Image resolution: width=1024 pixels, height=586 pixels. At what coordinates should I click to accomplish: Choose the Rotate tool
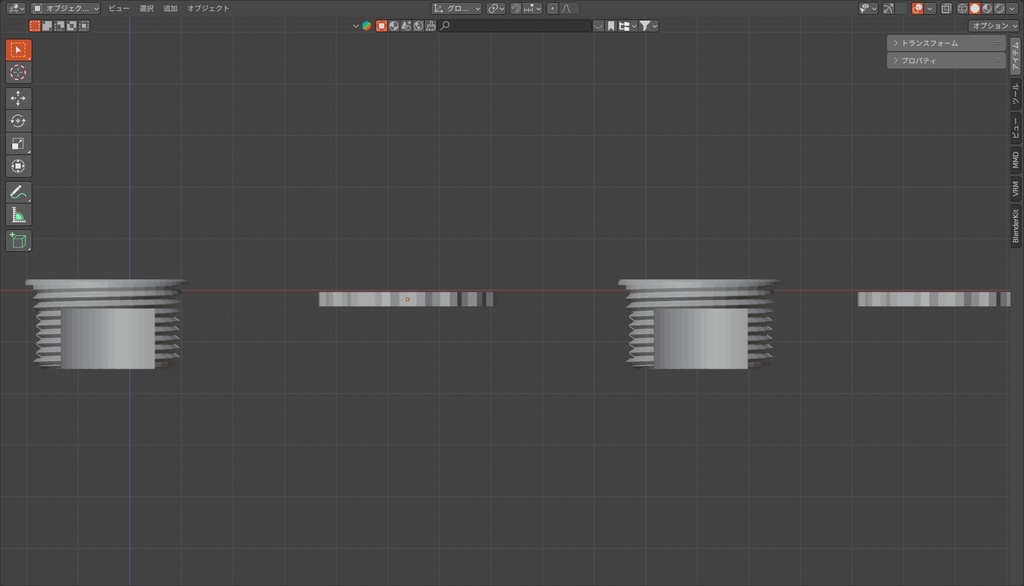[18, 121]
